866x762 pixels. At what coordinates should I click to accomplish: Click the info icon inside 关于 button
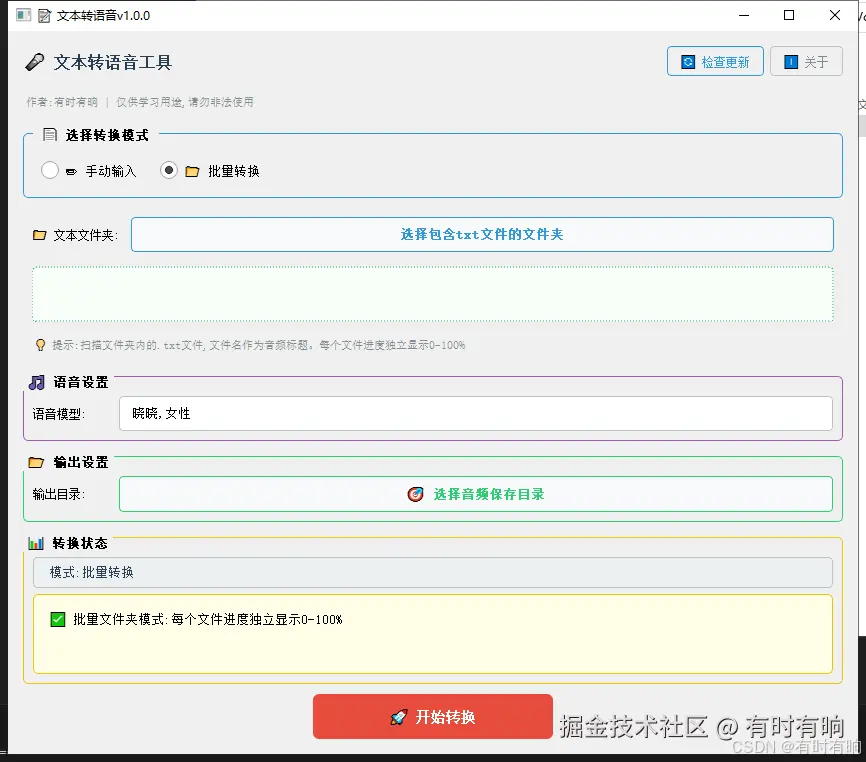coord(789,61)
